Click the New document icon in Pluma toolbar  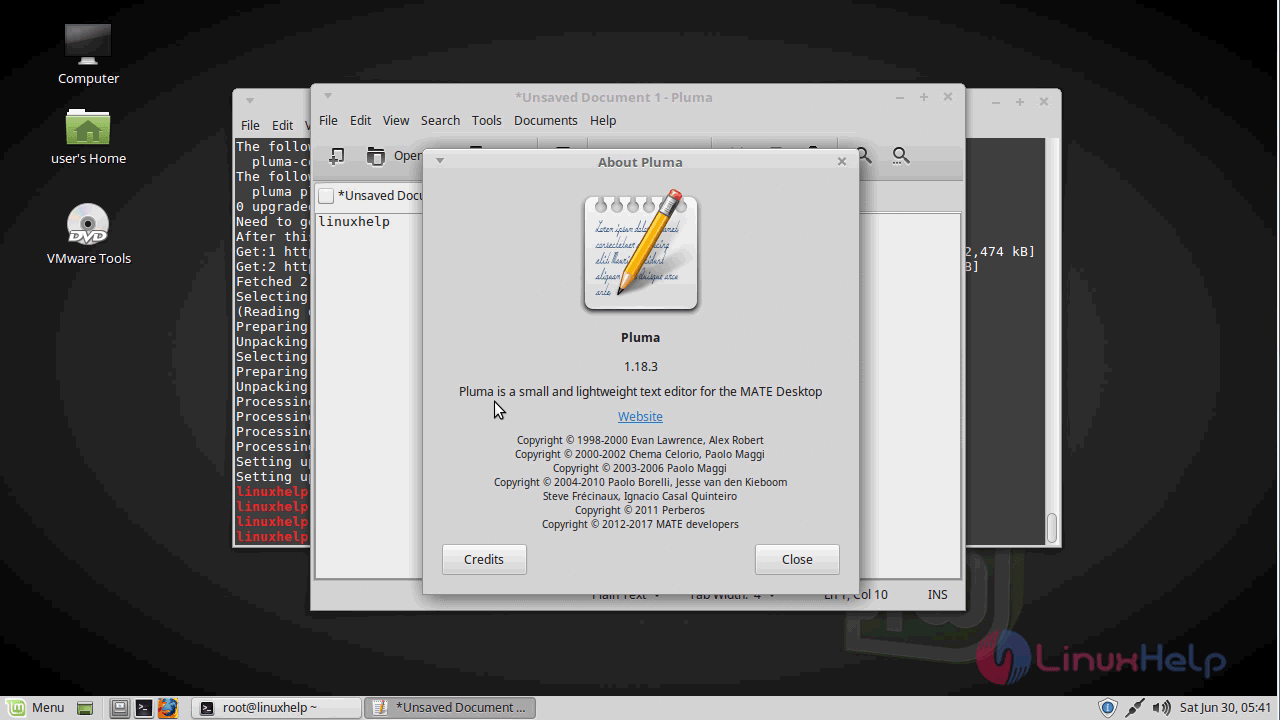tap(337, 155)
